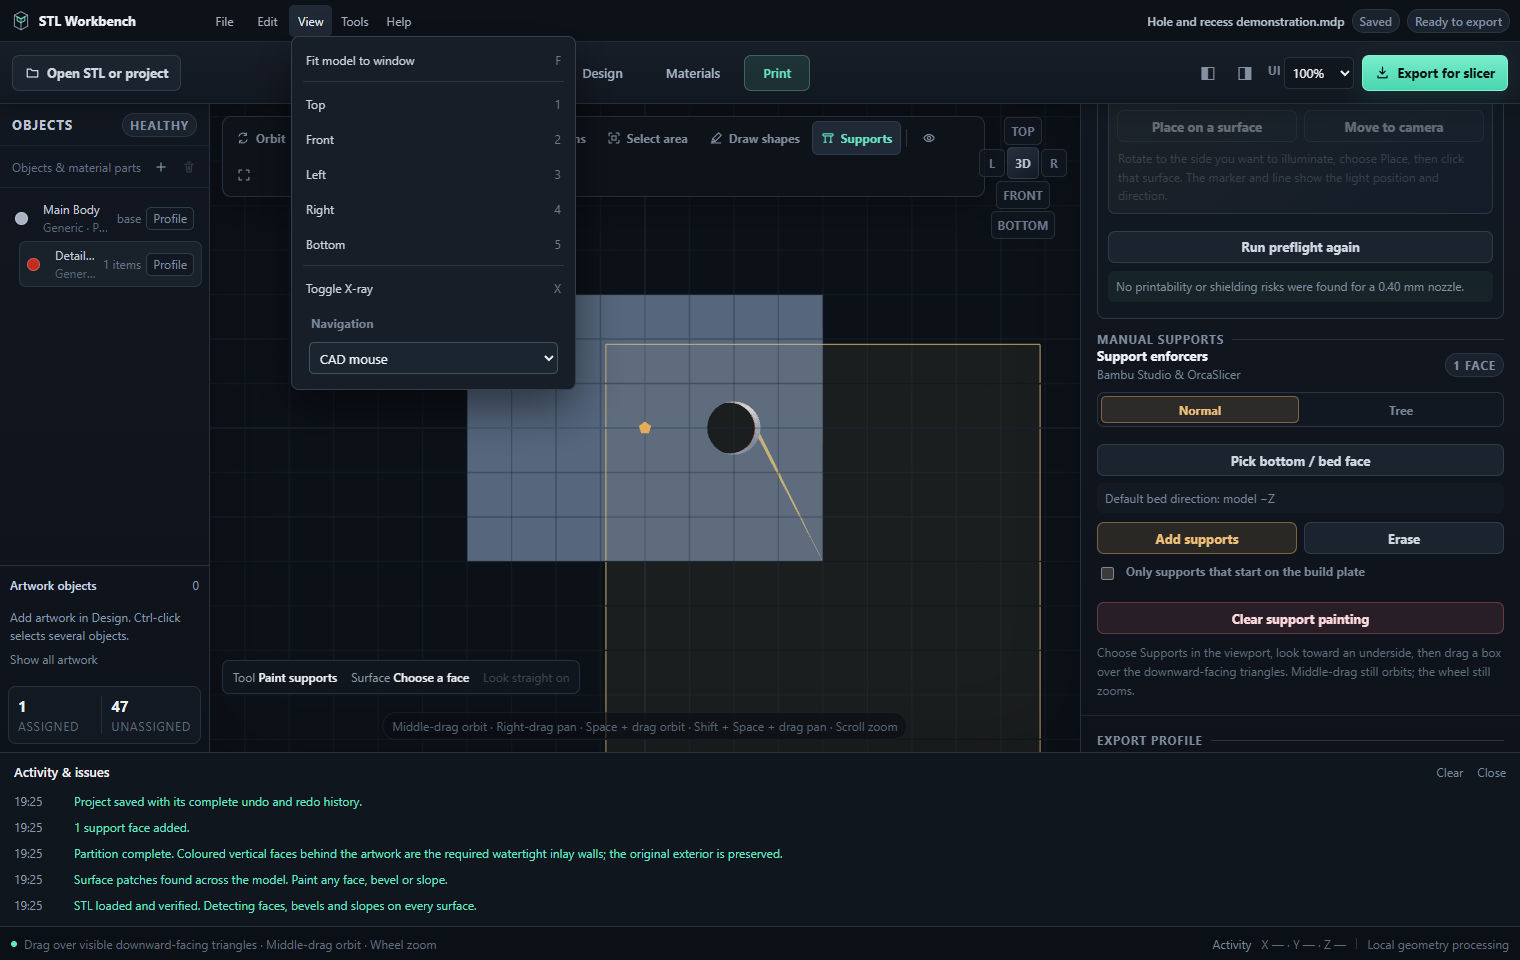Click the HEALTHY status badge
This screenshot has width=1520, height=960.
click(159, 125)
